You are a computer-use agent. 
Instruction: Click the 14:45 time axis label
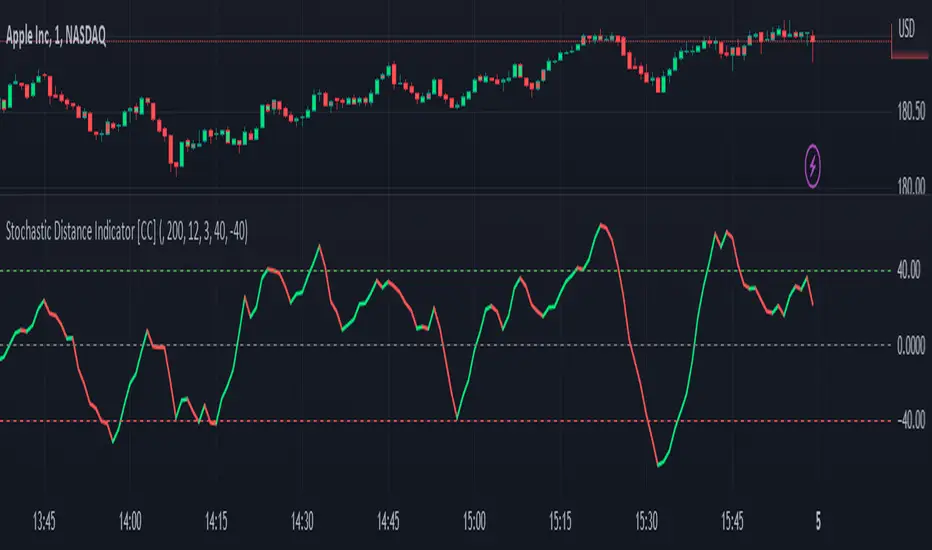pyautogui.click(x=388, y=521)
